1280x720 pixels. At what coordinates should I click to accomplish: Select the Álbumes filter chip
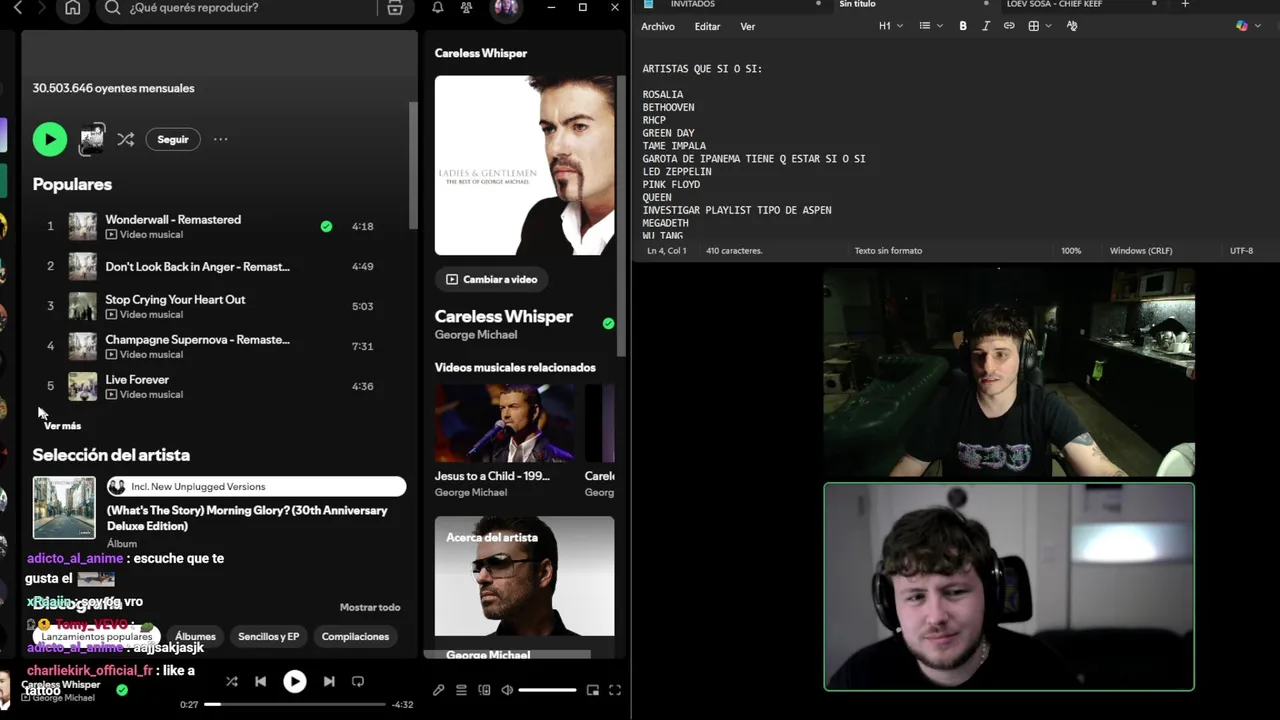[195, 636]
